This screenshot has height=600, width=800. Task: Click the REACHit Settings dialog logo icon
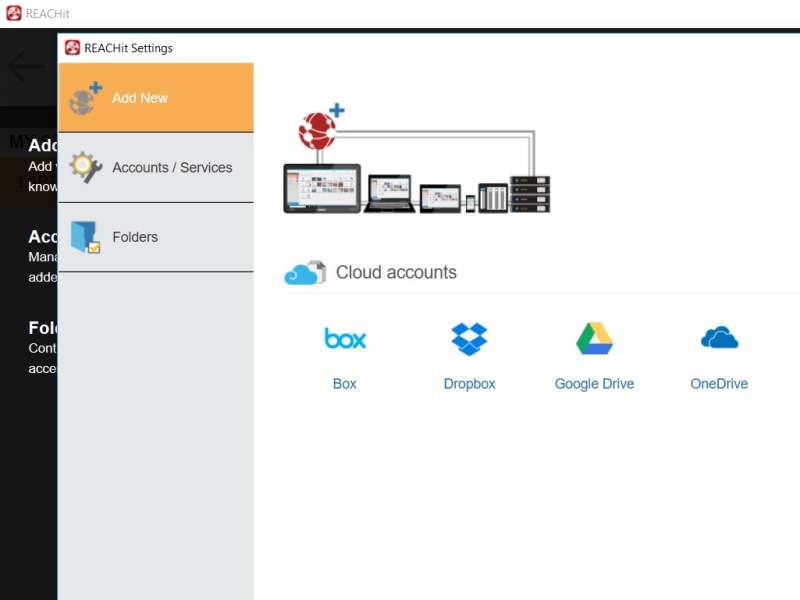[x=72, y=48]
